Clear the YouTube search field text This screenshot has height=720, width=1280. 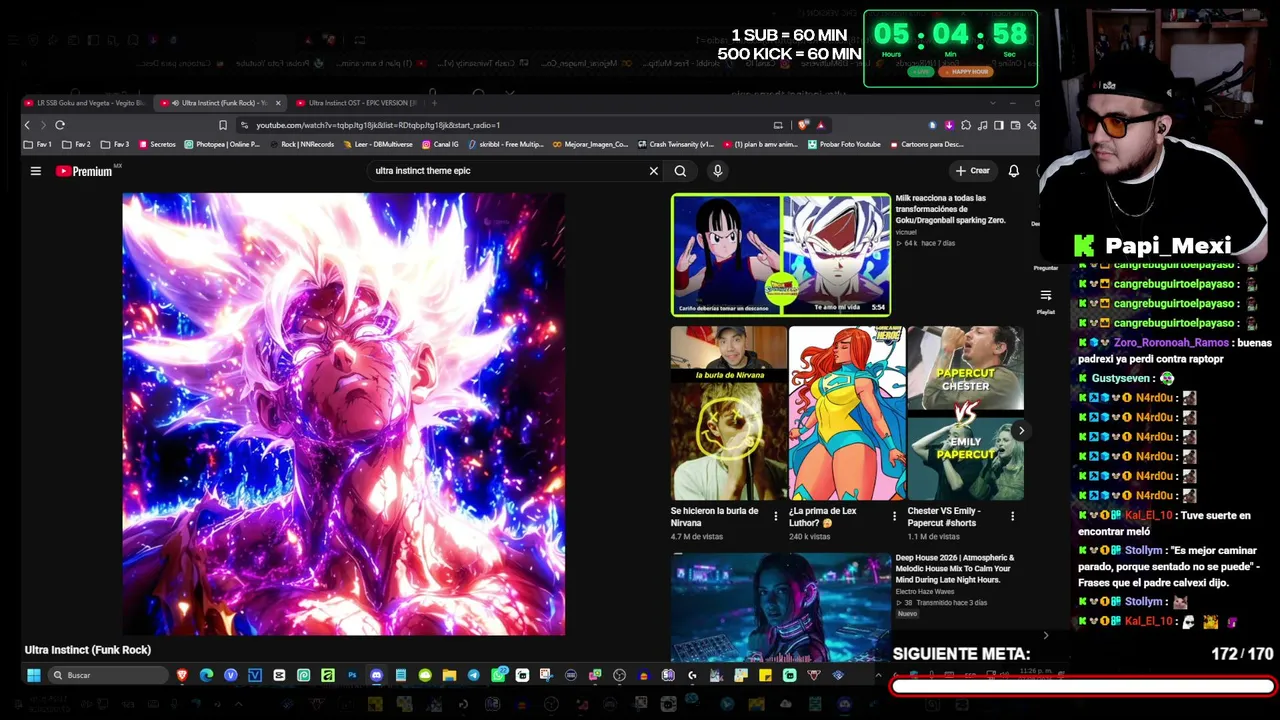[x=654, y=171]
